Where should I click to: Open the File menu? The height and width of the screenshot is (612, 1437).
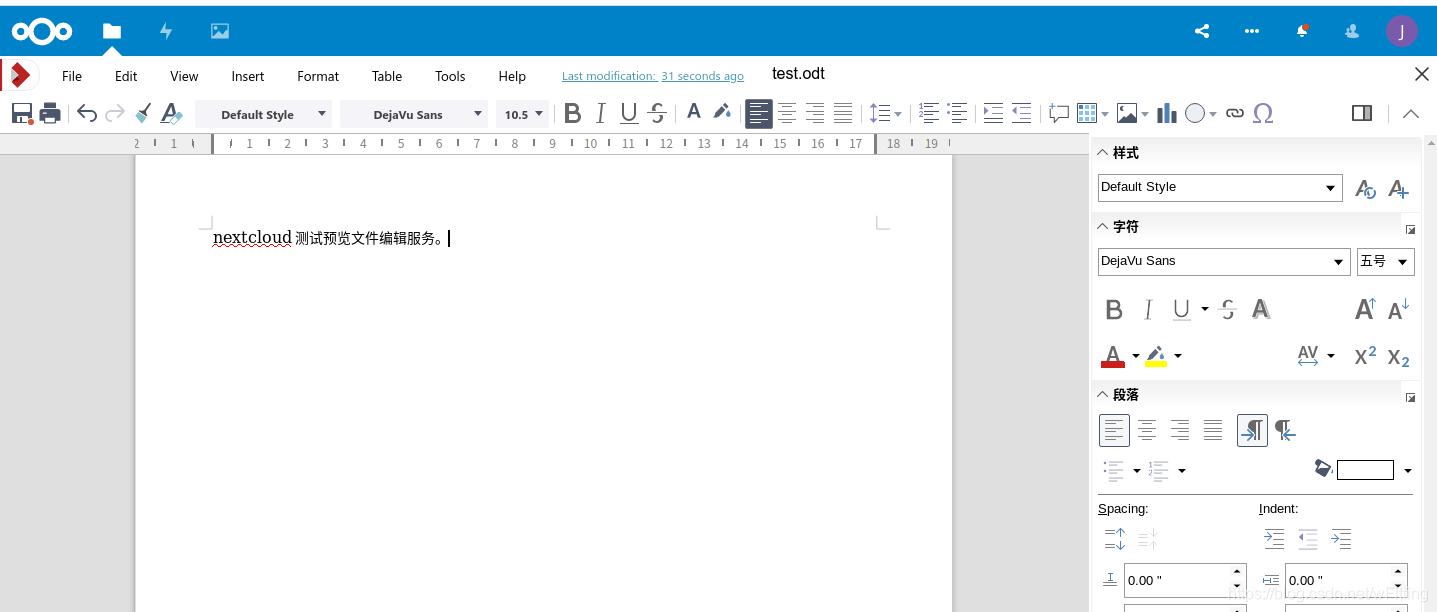(x=72, y=76)
